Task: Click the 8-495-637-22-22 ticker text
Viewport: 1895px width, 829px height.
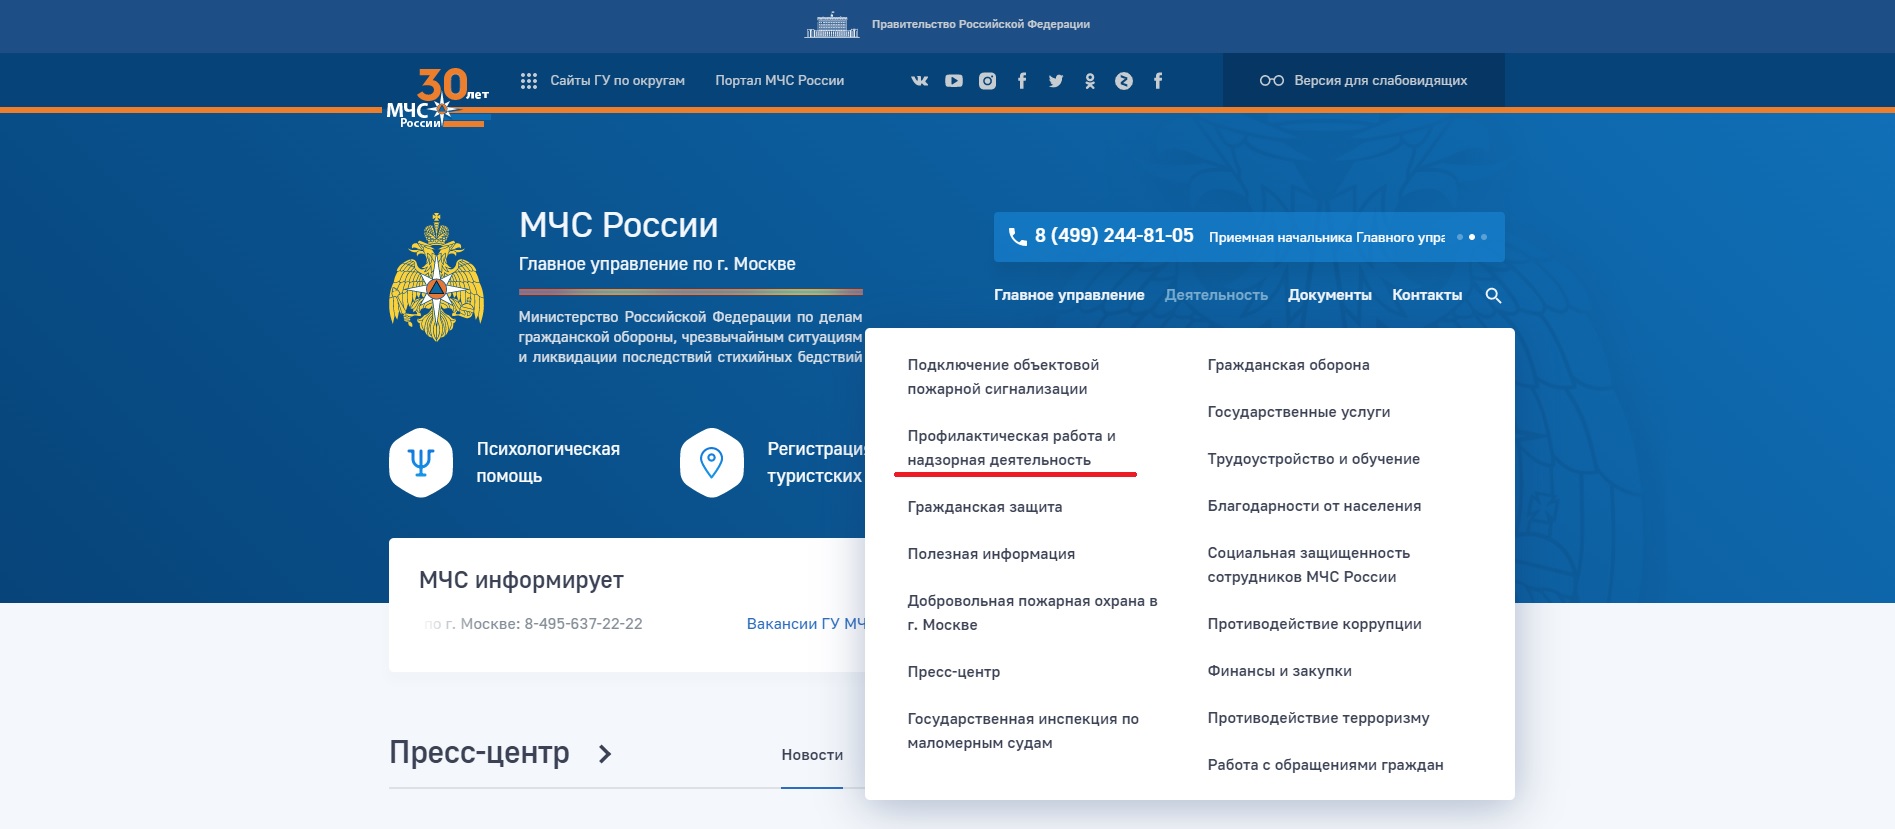Action: (x=583, y=624)
